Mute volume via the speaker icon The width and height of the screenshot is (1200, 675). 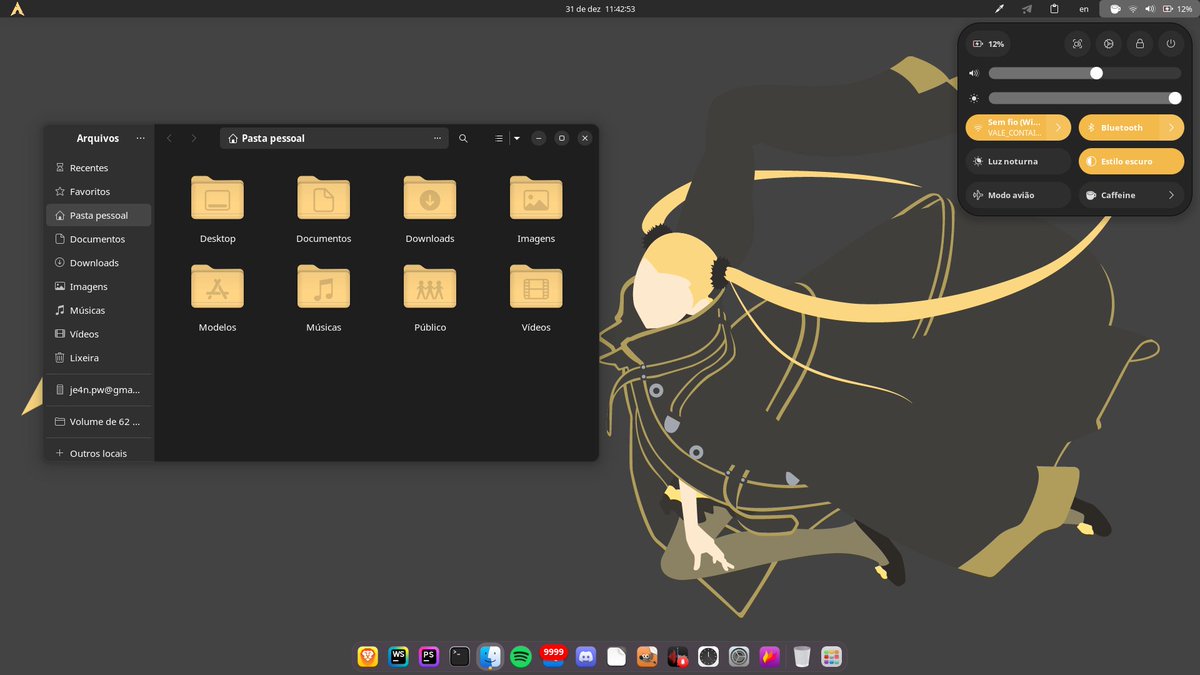coord(974,73)
